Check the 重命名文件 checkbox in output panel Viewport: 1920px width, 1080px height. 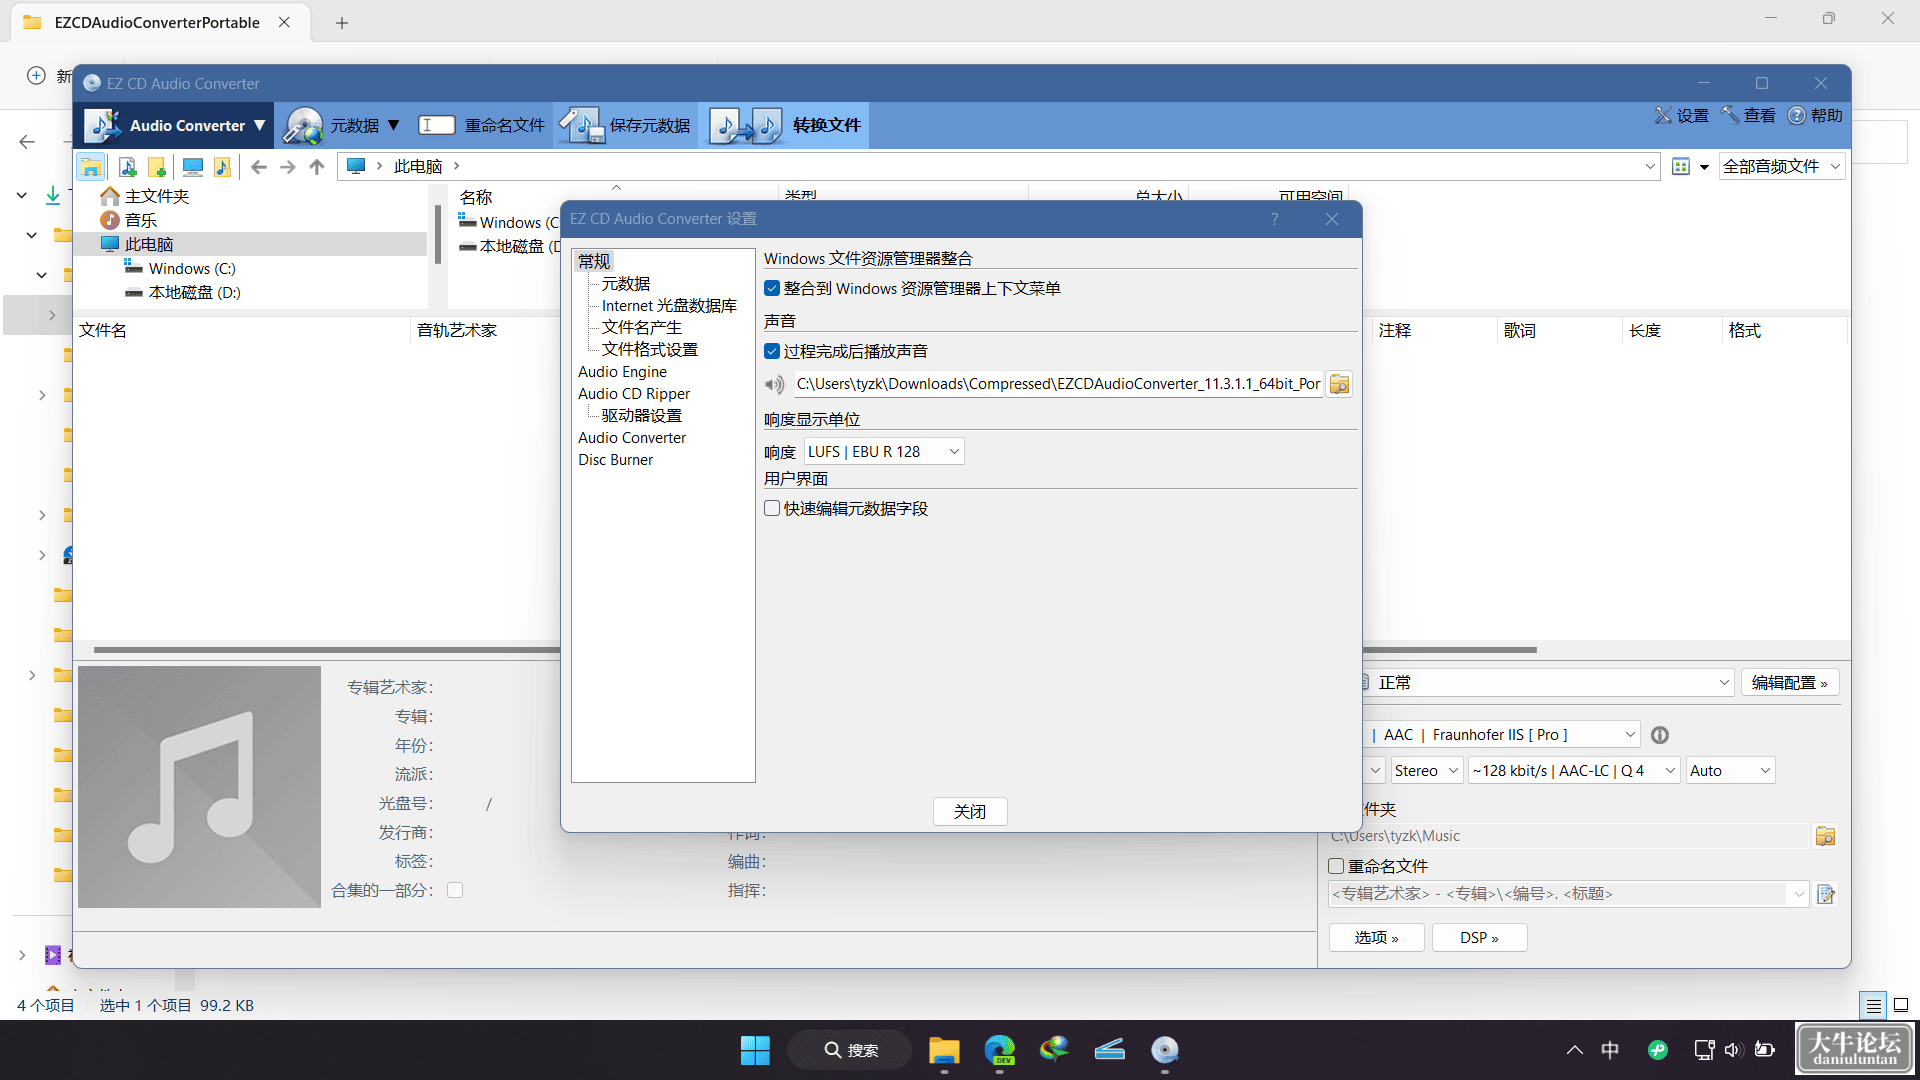[1336, 866]
